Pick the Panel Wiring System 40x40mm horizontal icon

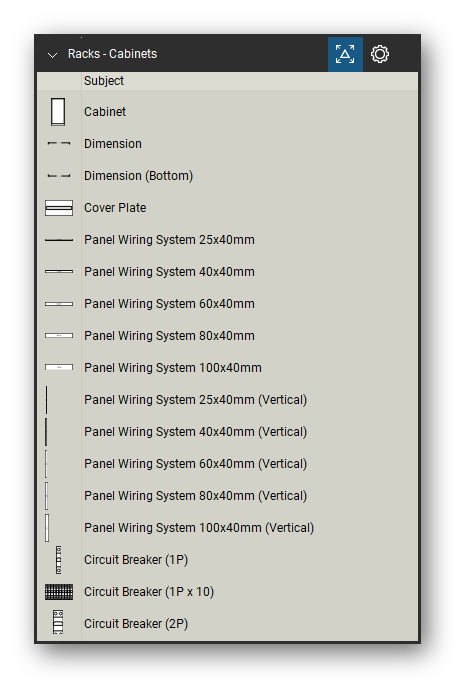point(59,272)
